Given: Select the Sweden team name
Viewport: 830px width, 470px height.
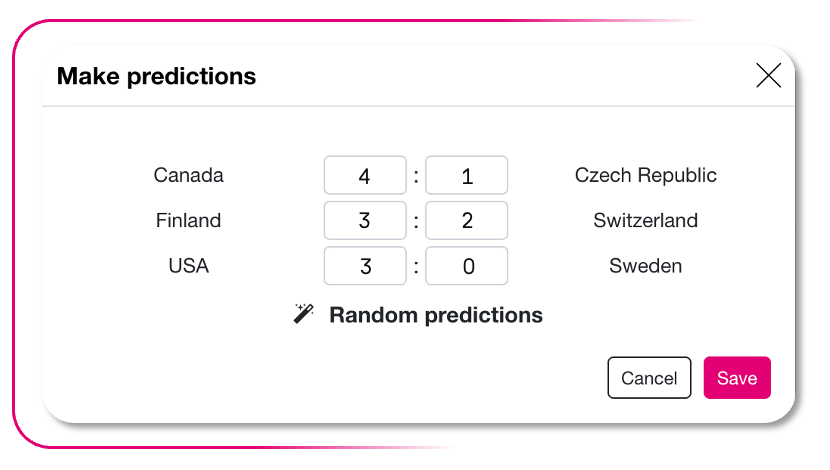Looking at the screenshot, I should [645, 266].
